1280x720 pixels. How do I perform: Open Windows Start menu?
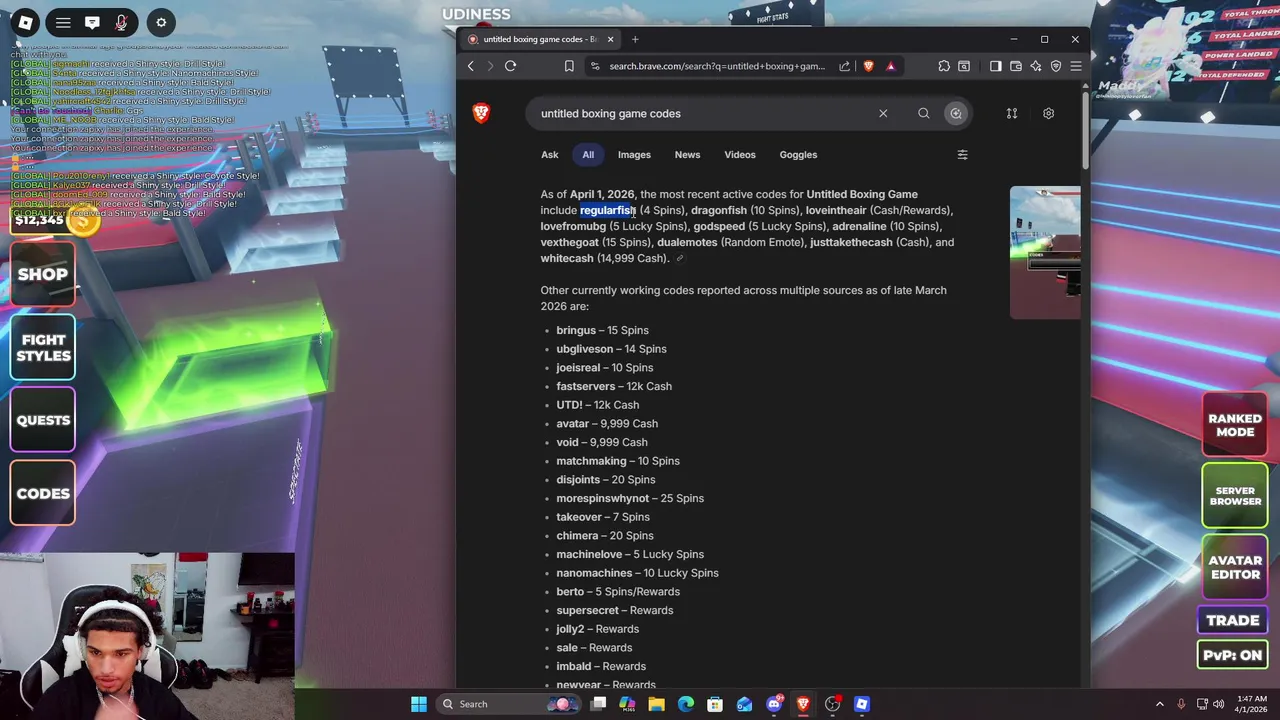(x=419, y=704)
